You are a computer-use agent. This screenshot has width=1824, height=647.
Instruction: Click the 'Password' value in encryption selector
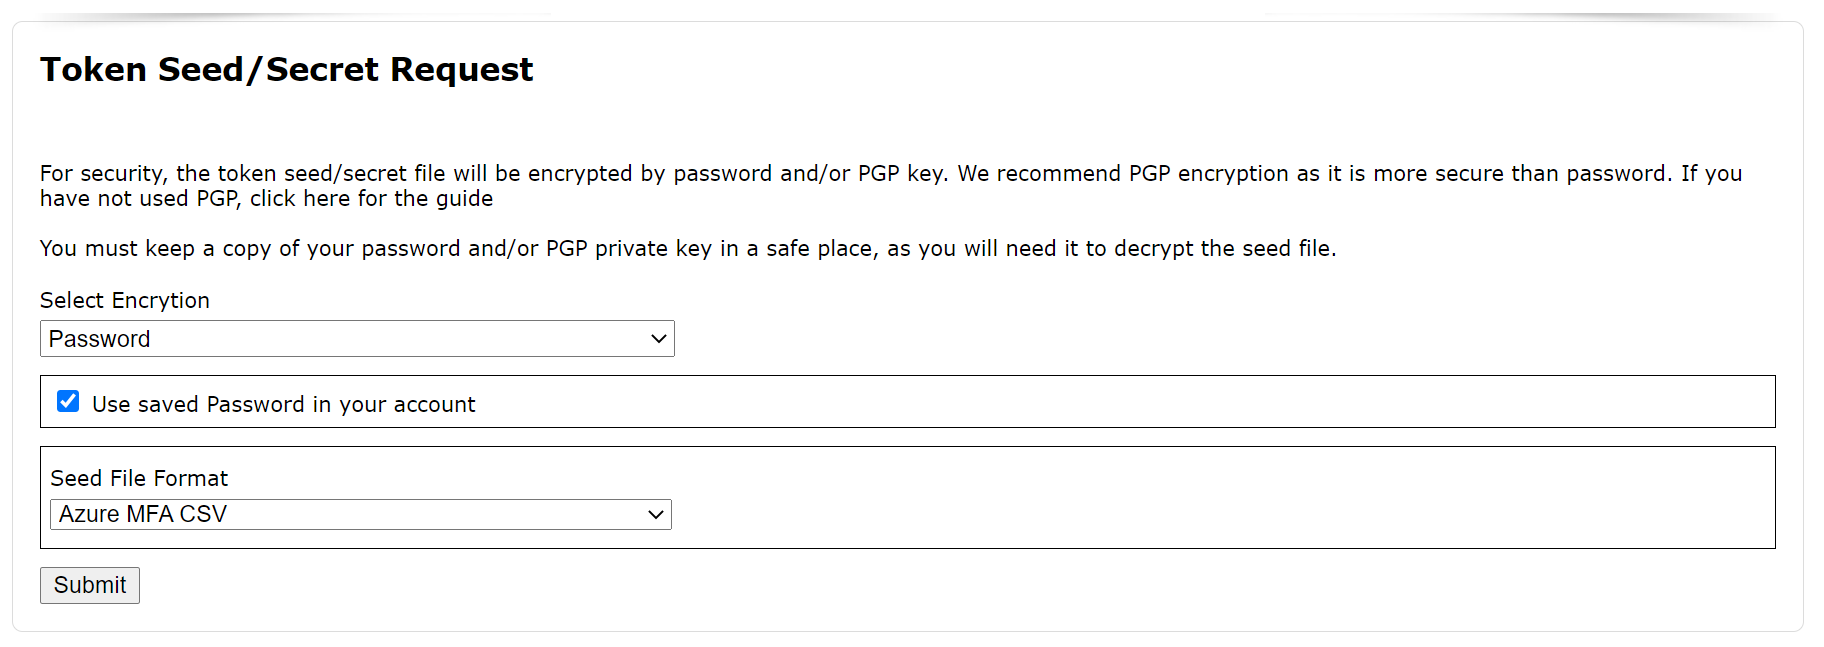(x=100, y=339)
